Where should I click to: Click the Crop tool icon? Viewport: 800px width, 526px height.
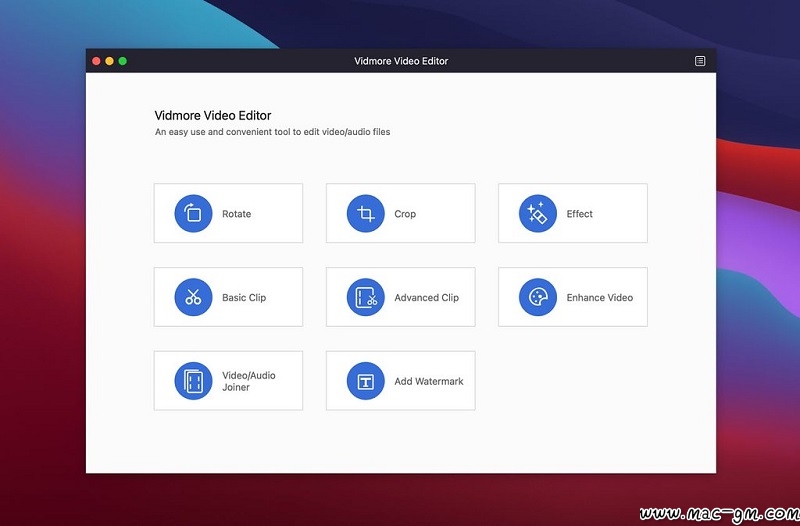point(365,213)
